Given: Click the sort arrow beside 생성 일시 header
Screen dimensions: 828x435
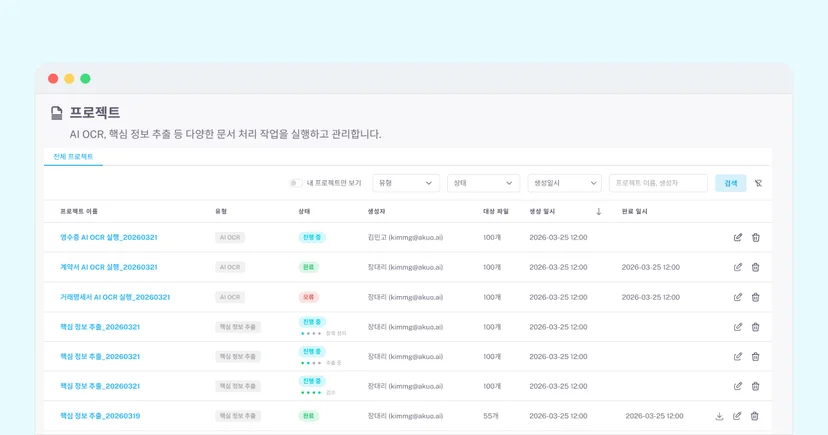Looking at the screenshot, I should point(598,211).
